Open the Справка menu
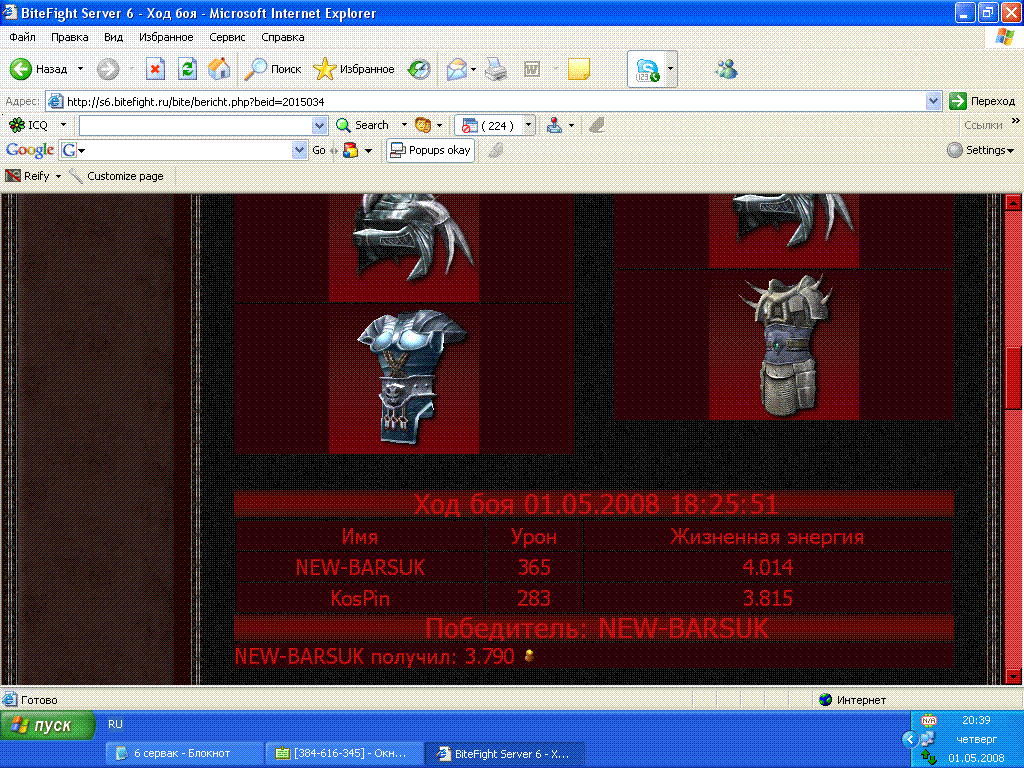The height and width of the screenshot is (768, 1024). coord(283,37)
